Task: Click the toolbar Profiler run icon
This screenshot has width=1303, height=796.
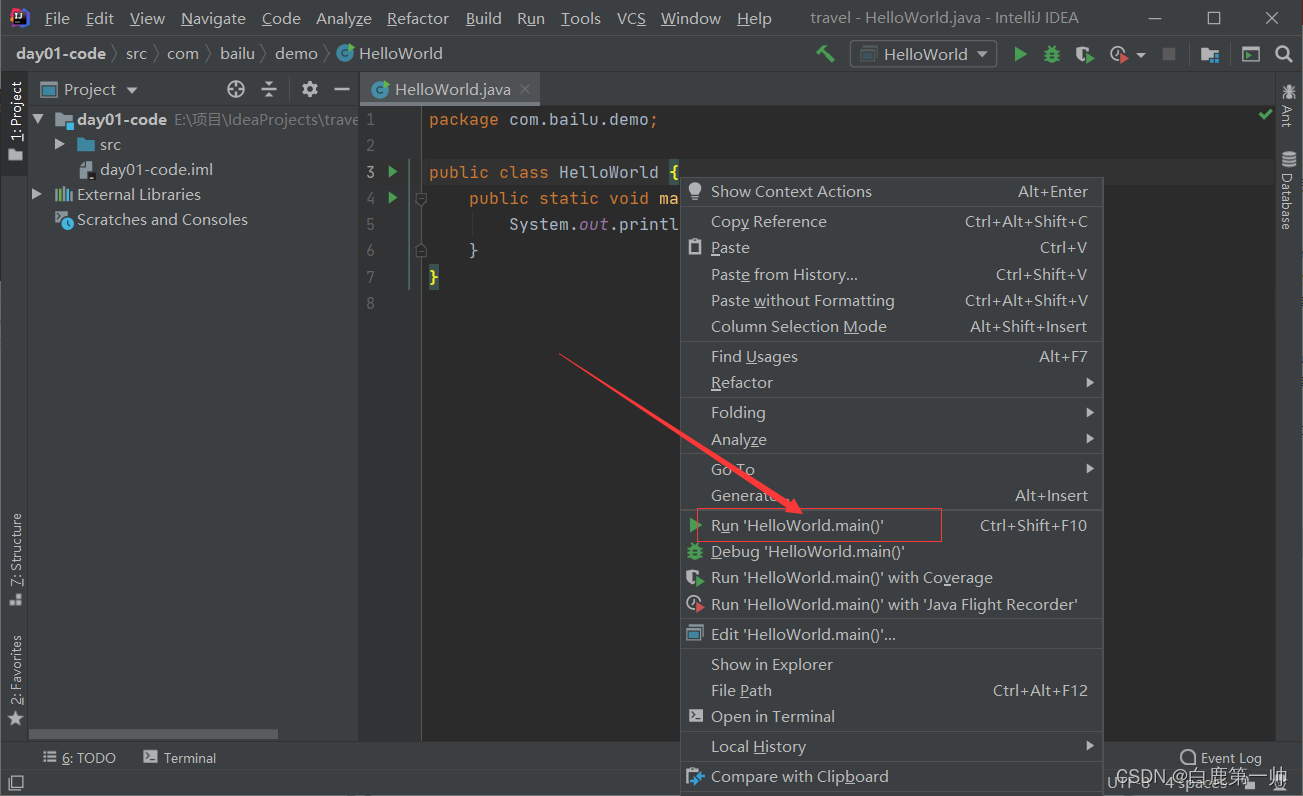Action: coord(1118,54)
